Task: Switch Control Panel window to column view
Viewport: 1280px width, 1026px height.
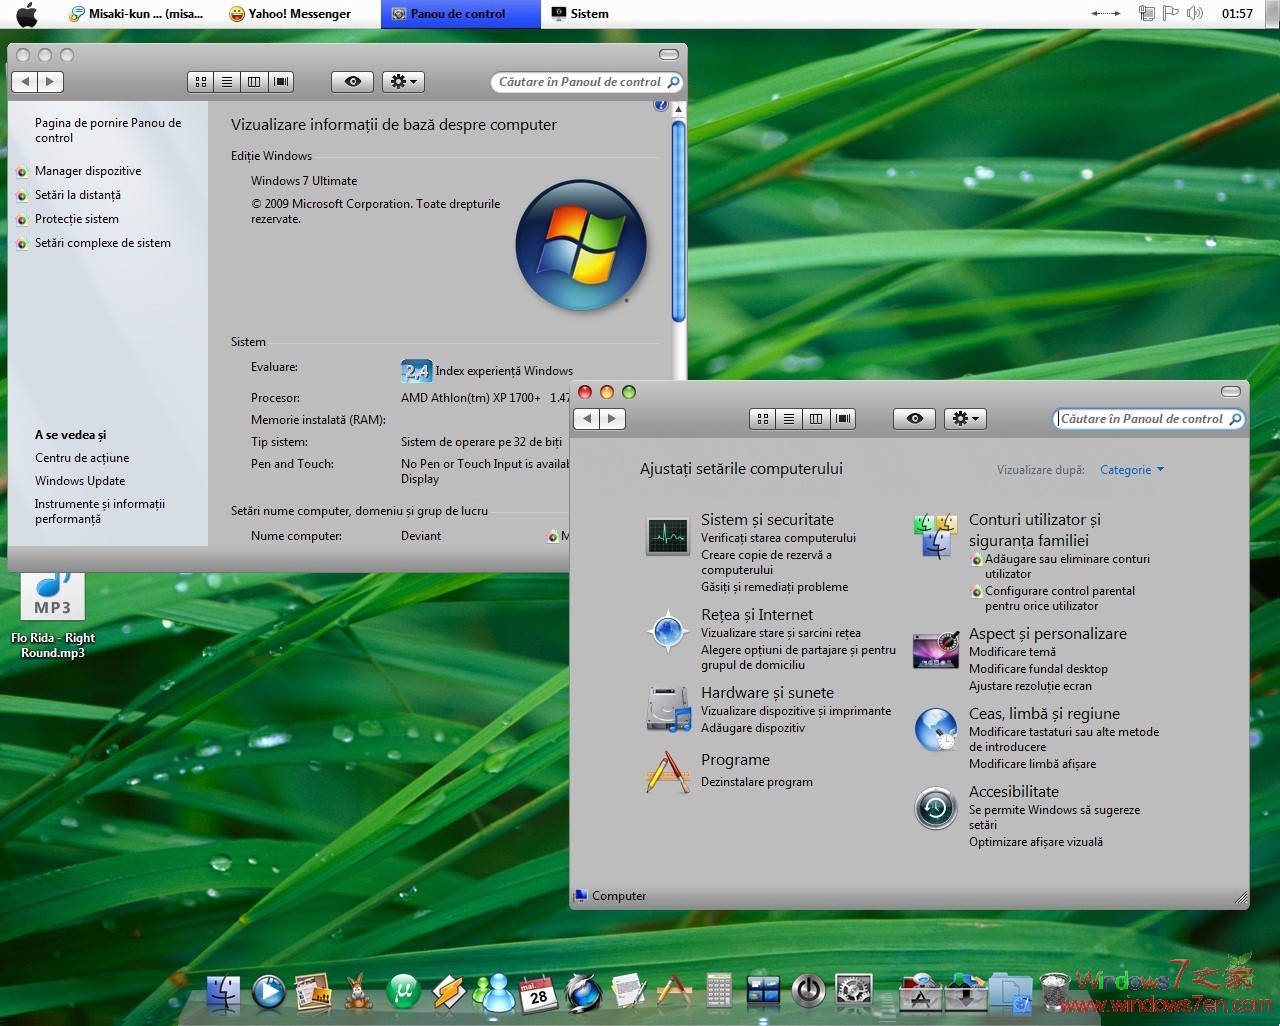Action: click(816, 419)
